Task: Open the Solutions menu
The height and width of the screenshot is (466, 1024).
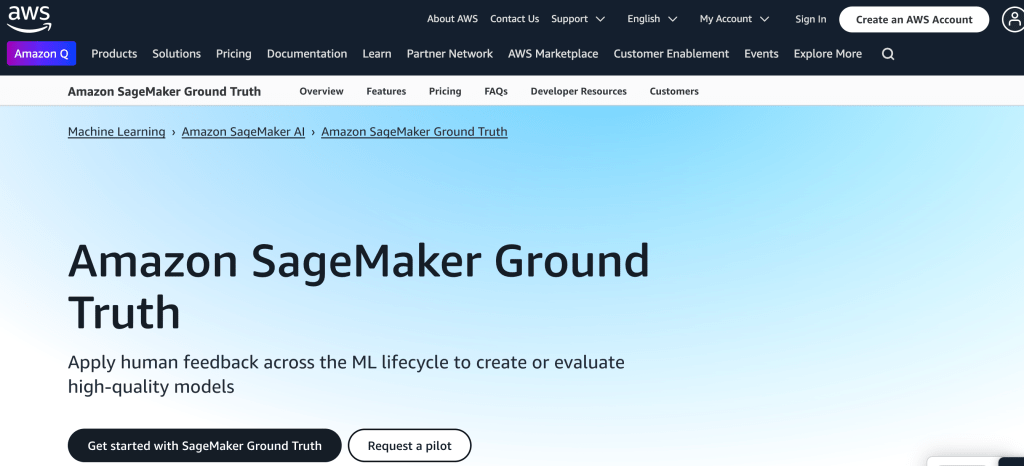Action: pyautogui.click(x=177, y=54)
